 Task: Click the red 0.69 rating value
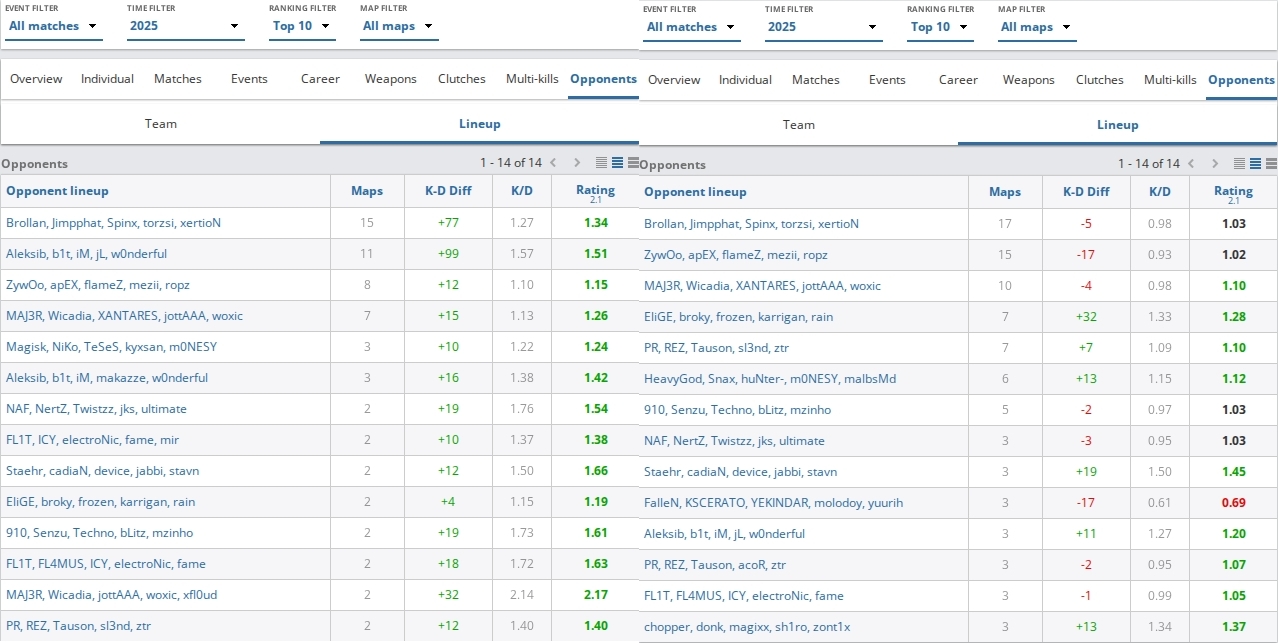pos(1234,503)
